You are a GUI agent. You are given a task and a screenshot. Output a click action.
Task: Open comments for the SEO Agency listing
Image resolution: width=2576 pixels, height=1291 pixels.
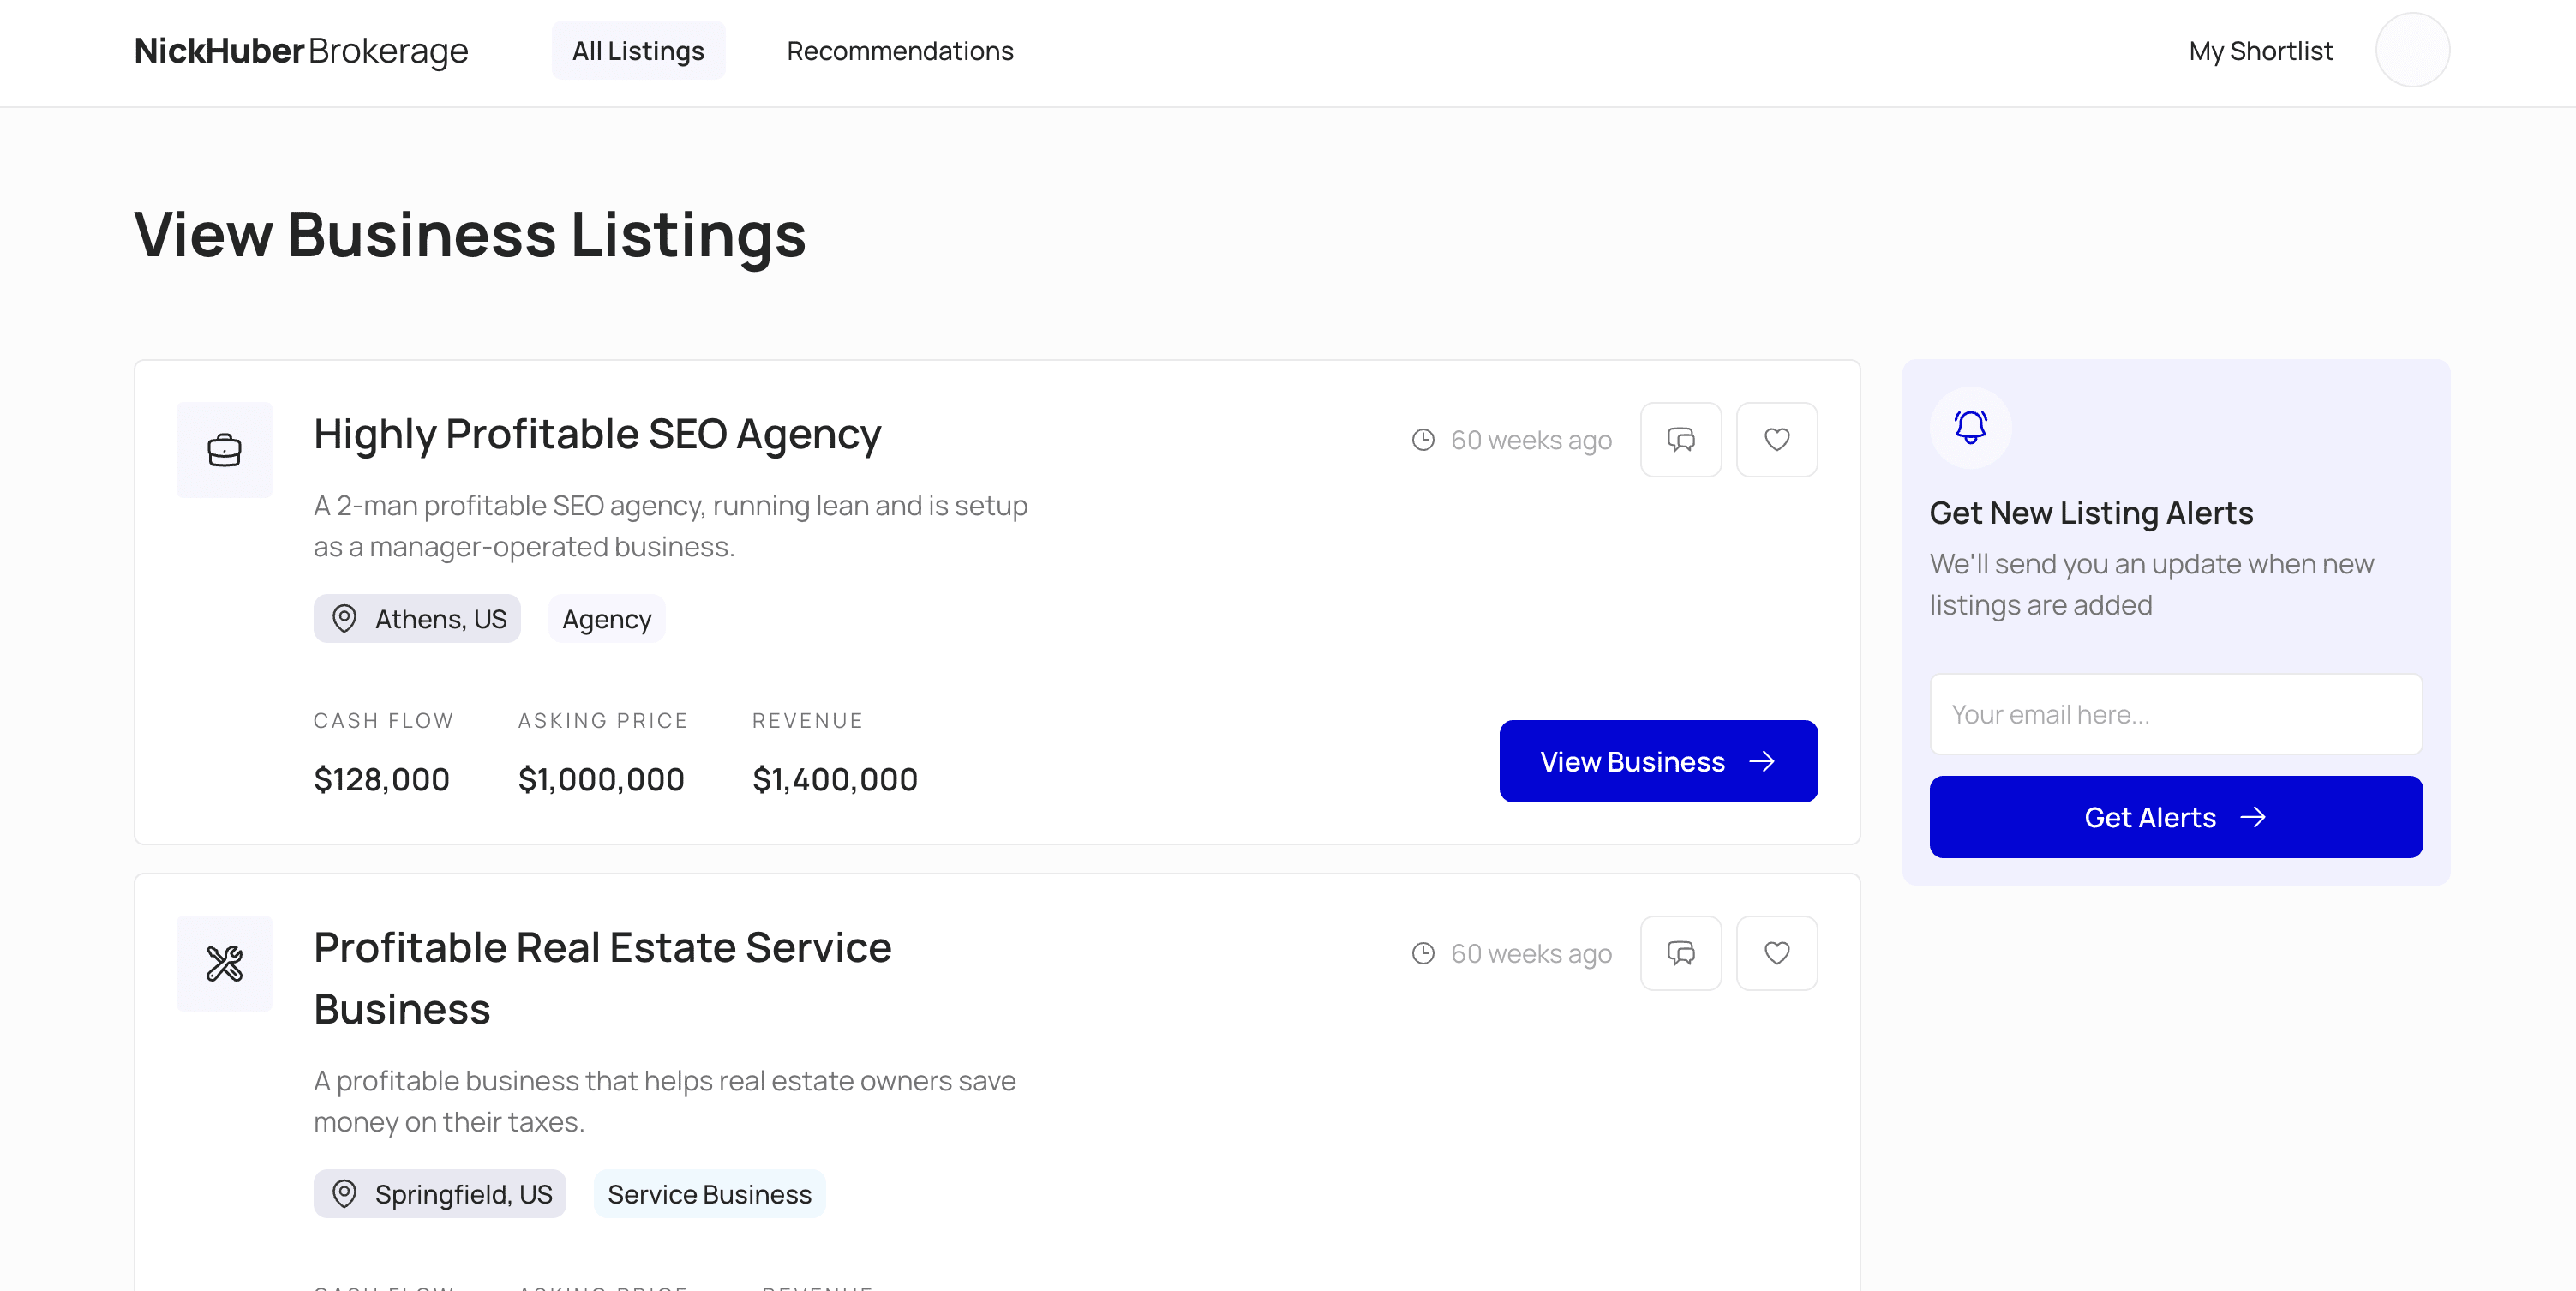point(1681,440)
